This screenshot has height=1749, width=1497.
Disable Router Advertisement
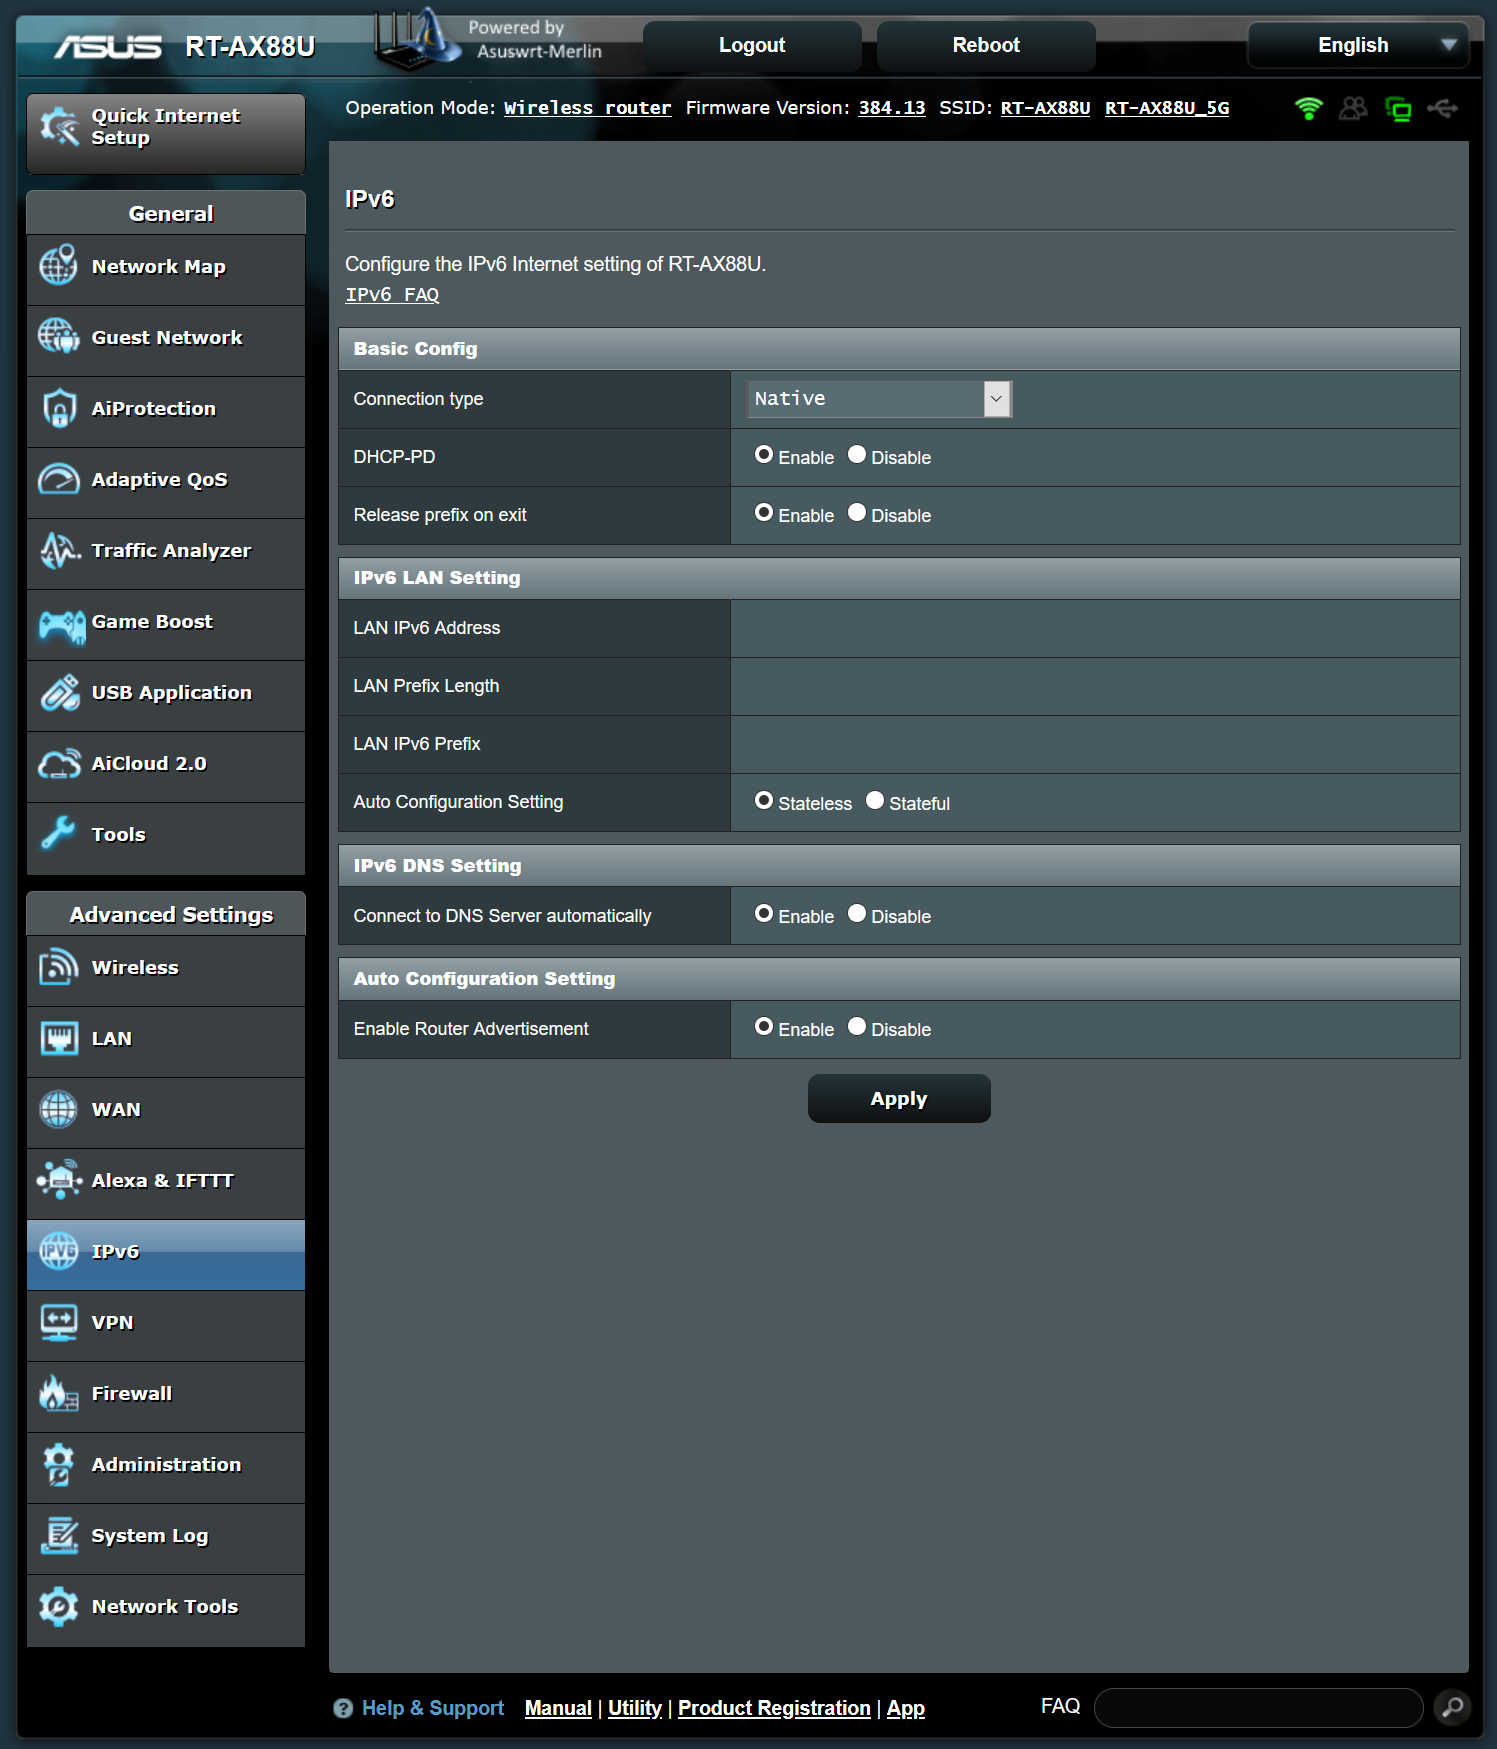tap(857, 1027)
